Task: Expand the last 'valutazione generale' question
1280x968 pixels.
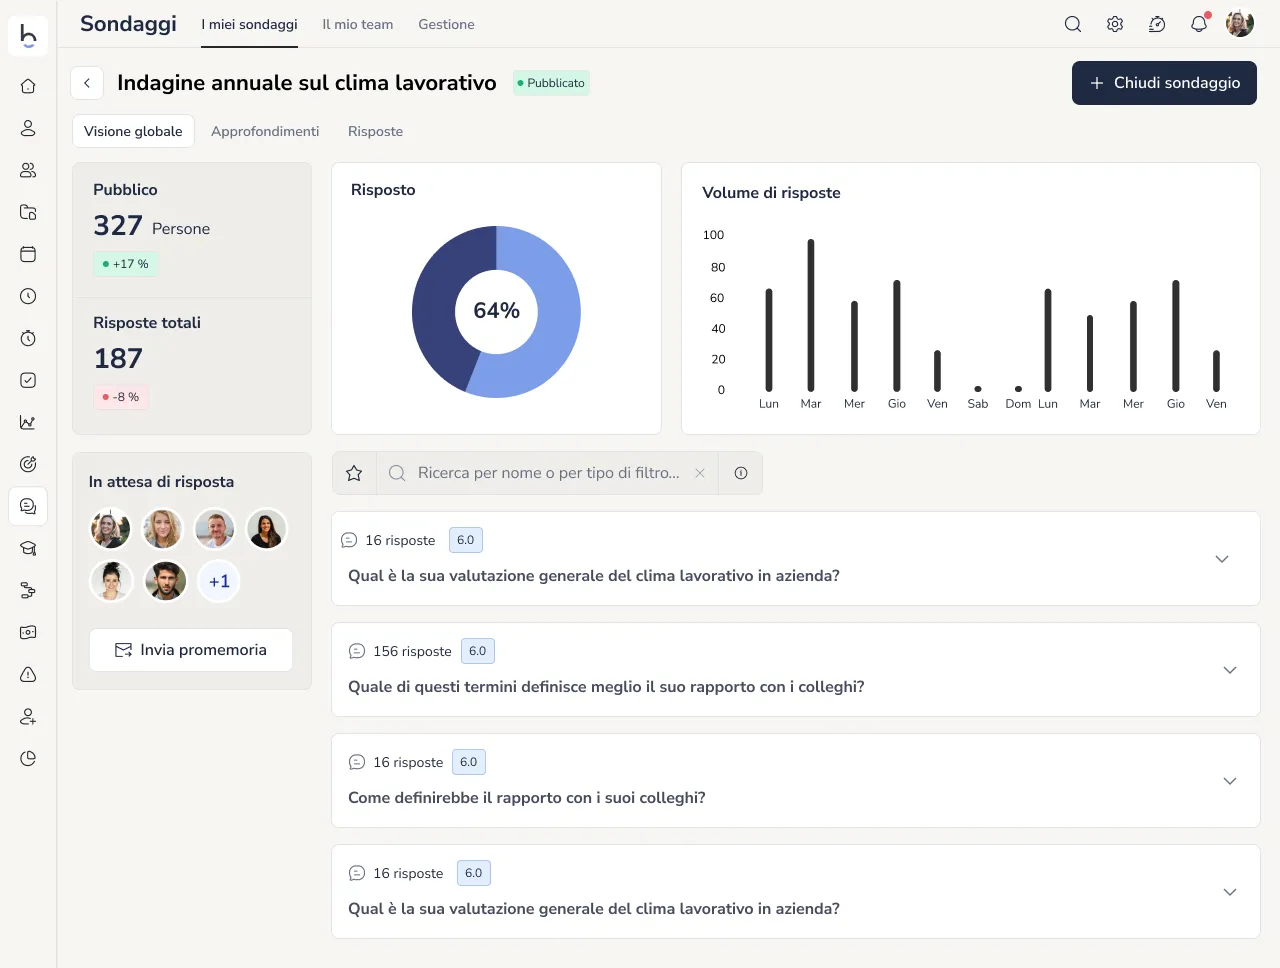Action: 1230,892
